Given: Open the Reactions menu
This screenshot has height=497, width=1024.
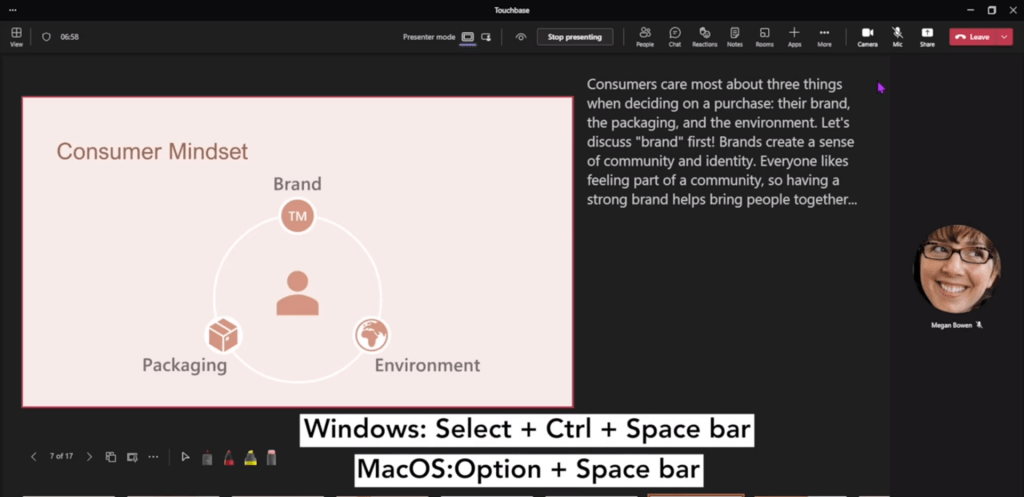Looking at the screenshot, I should pyautogui.click(x=705, y=36).
